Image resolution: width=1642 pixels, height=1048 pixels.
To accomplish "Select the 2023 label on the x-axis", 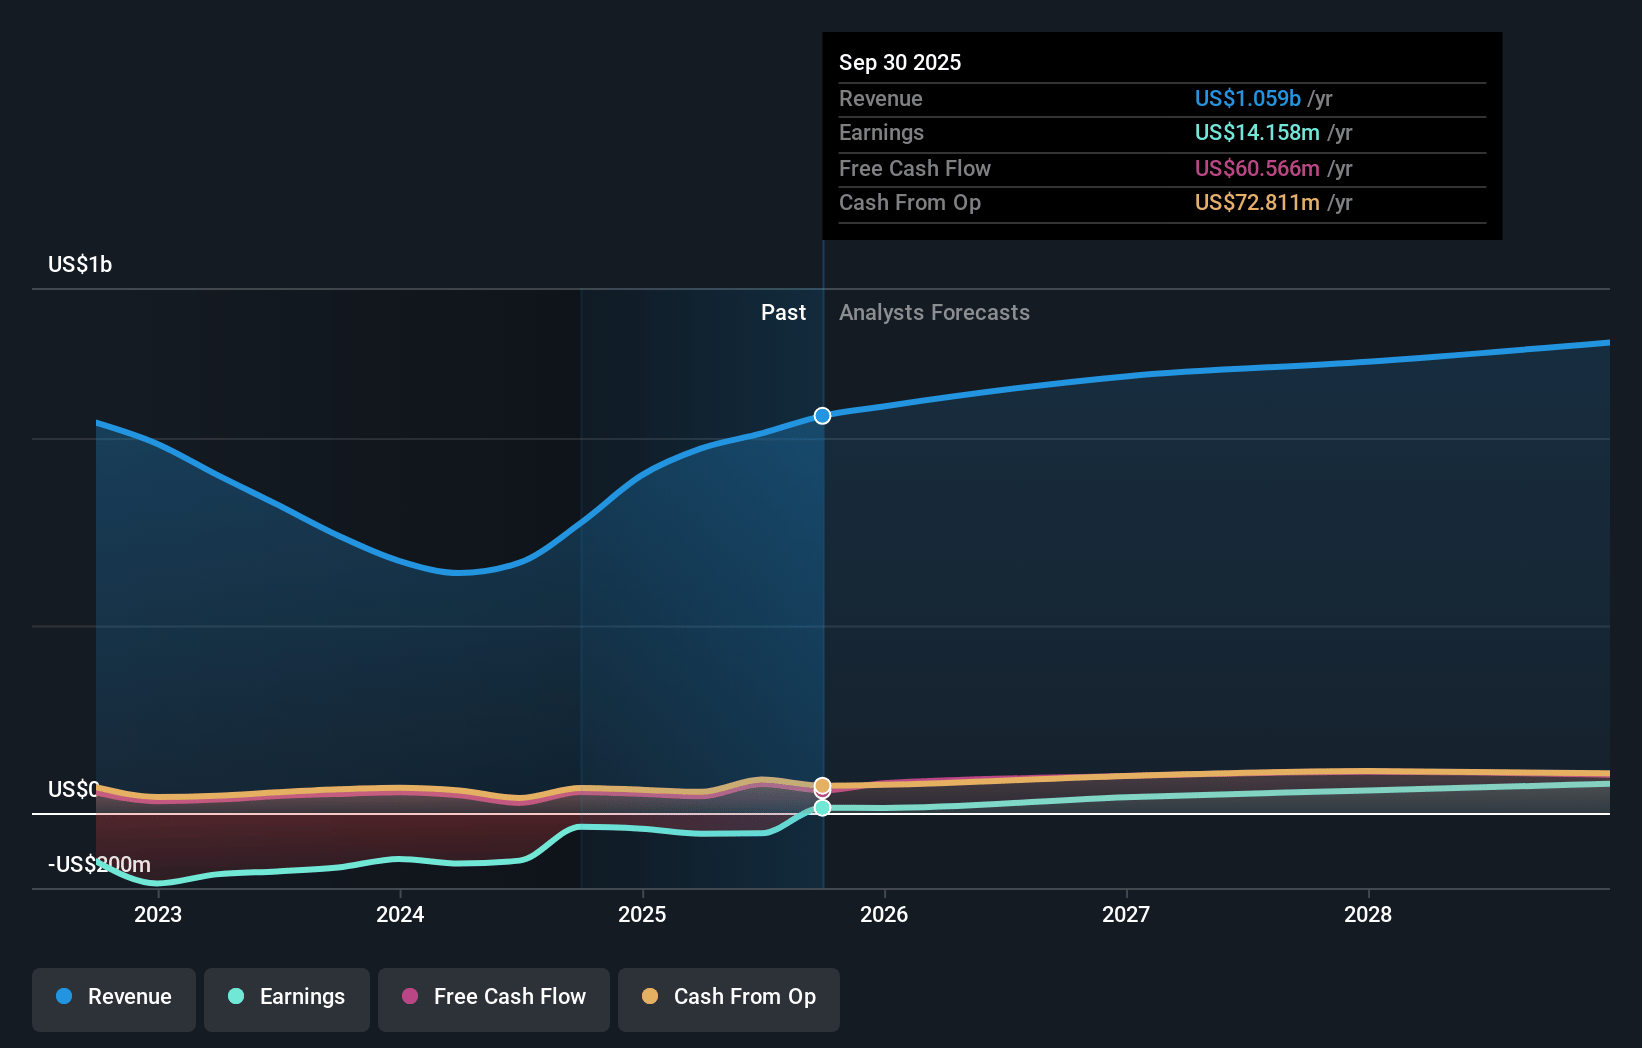I will tap(158, 915).
